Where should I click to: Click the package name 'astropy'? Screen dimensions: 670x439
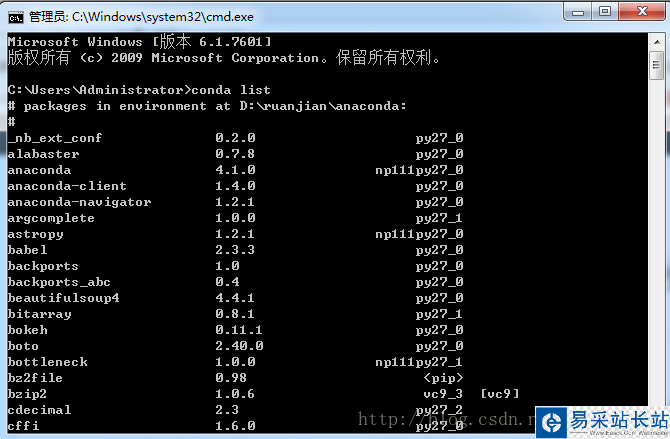pyautogui.click(x=35, y=234)
